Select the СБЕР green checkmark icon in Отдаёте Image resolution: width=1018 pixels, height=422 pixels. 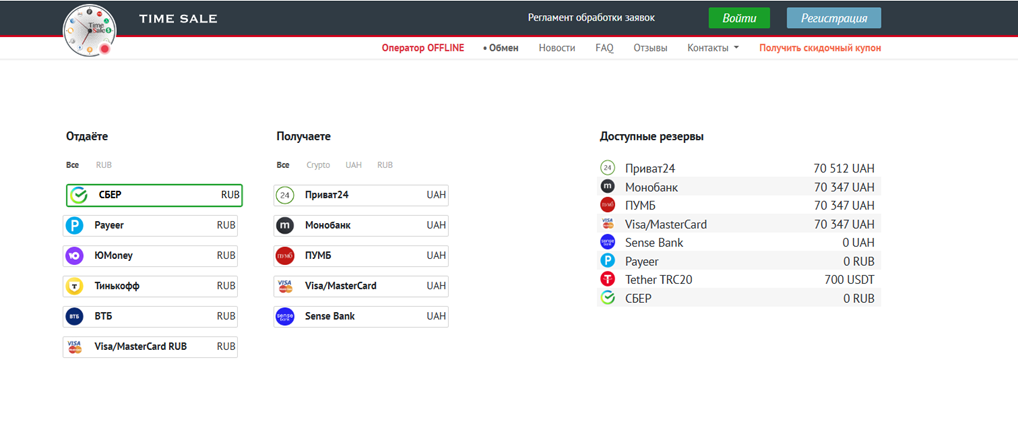(79, 195)
